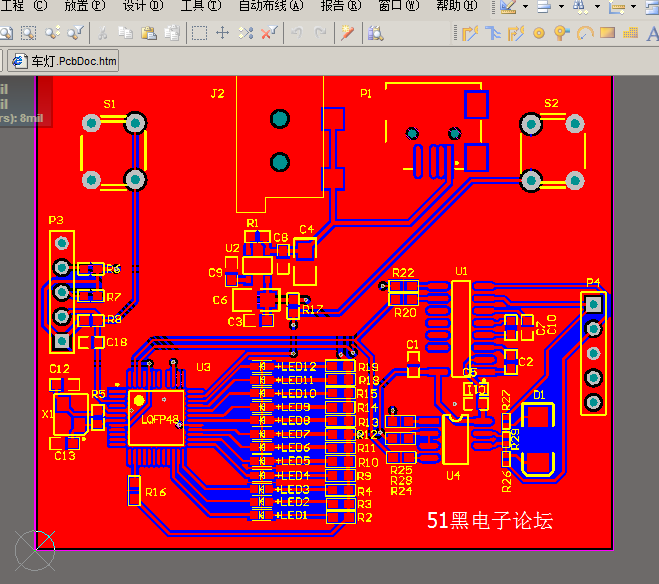Click the P4 header designator
Image resolution: width=659 pixels, height=584 pixels.
point(593,282)
